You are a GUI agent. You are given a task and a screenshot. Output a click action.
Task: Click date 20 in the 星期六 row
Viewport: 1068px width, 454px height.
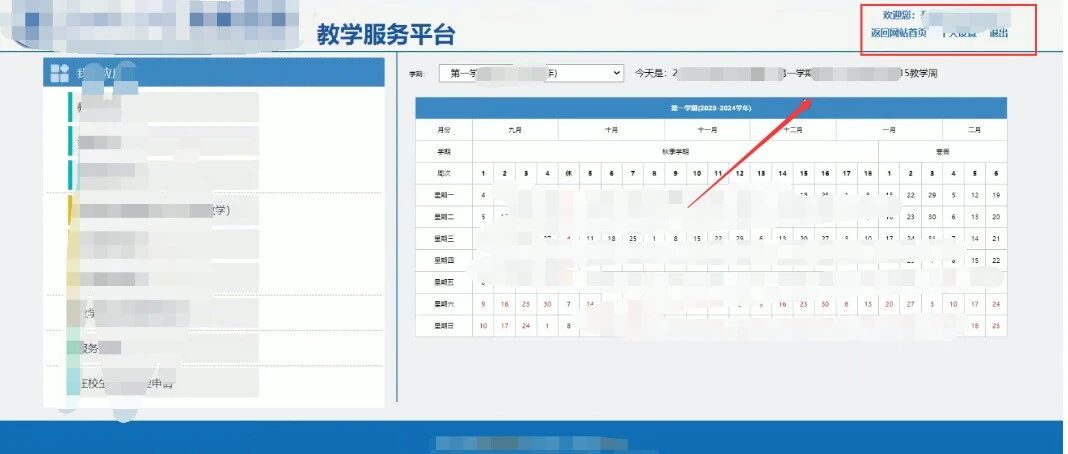point(889,304)
